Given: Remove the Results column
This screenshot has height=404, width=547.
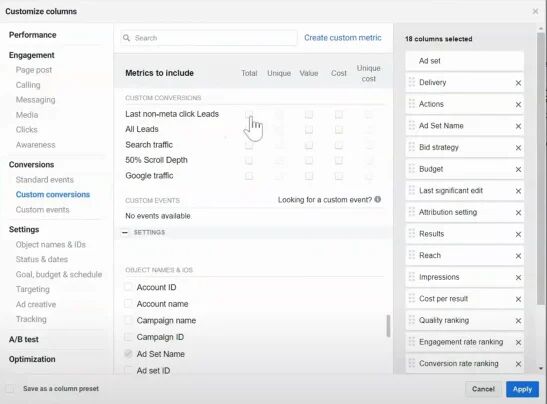Looking at the screenshot, I should (x=518, y=234).
